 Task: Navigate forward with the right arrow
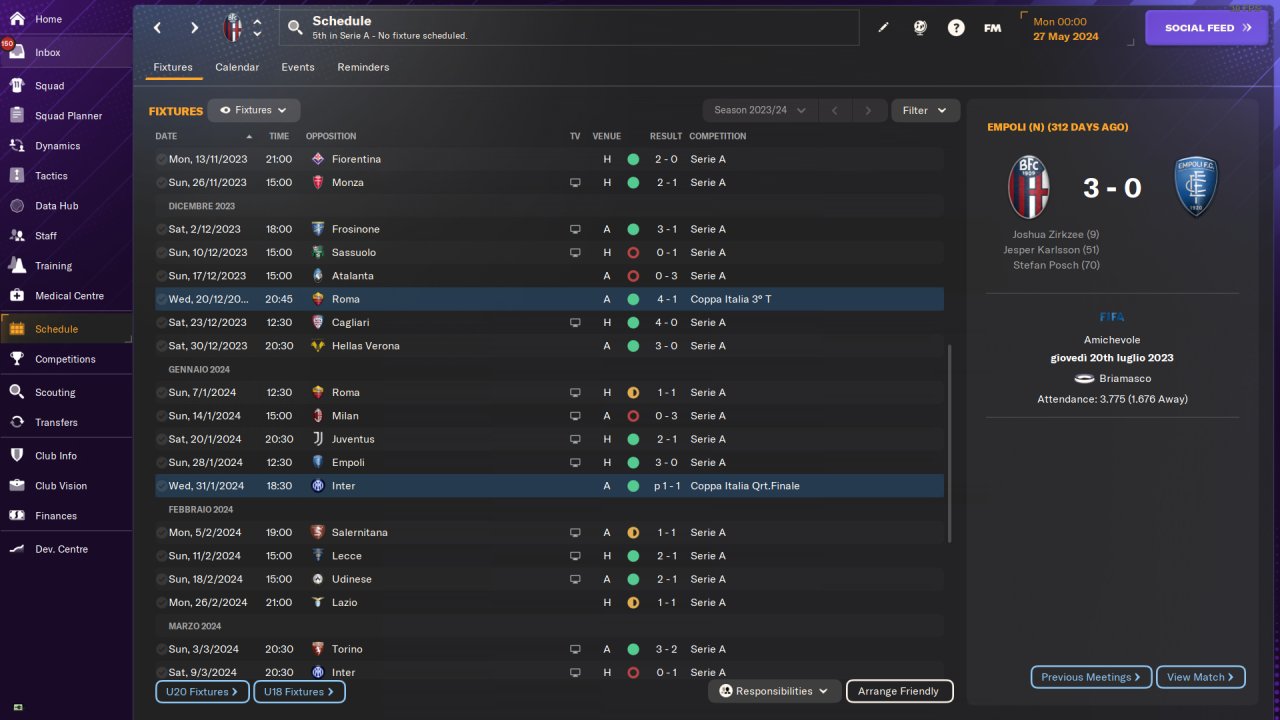click(x=194, y=28)
